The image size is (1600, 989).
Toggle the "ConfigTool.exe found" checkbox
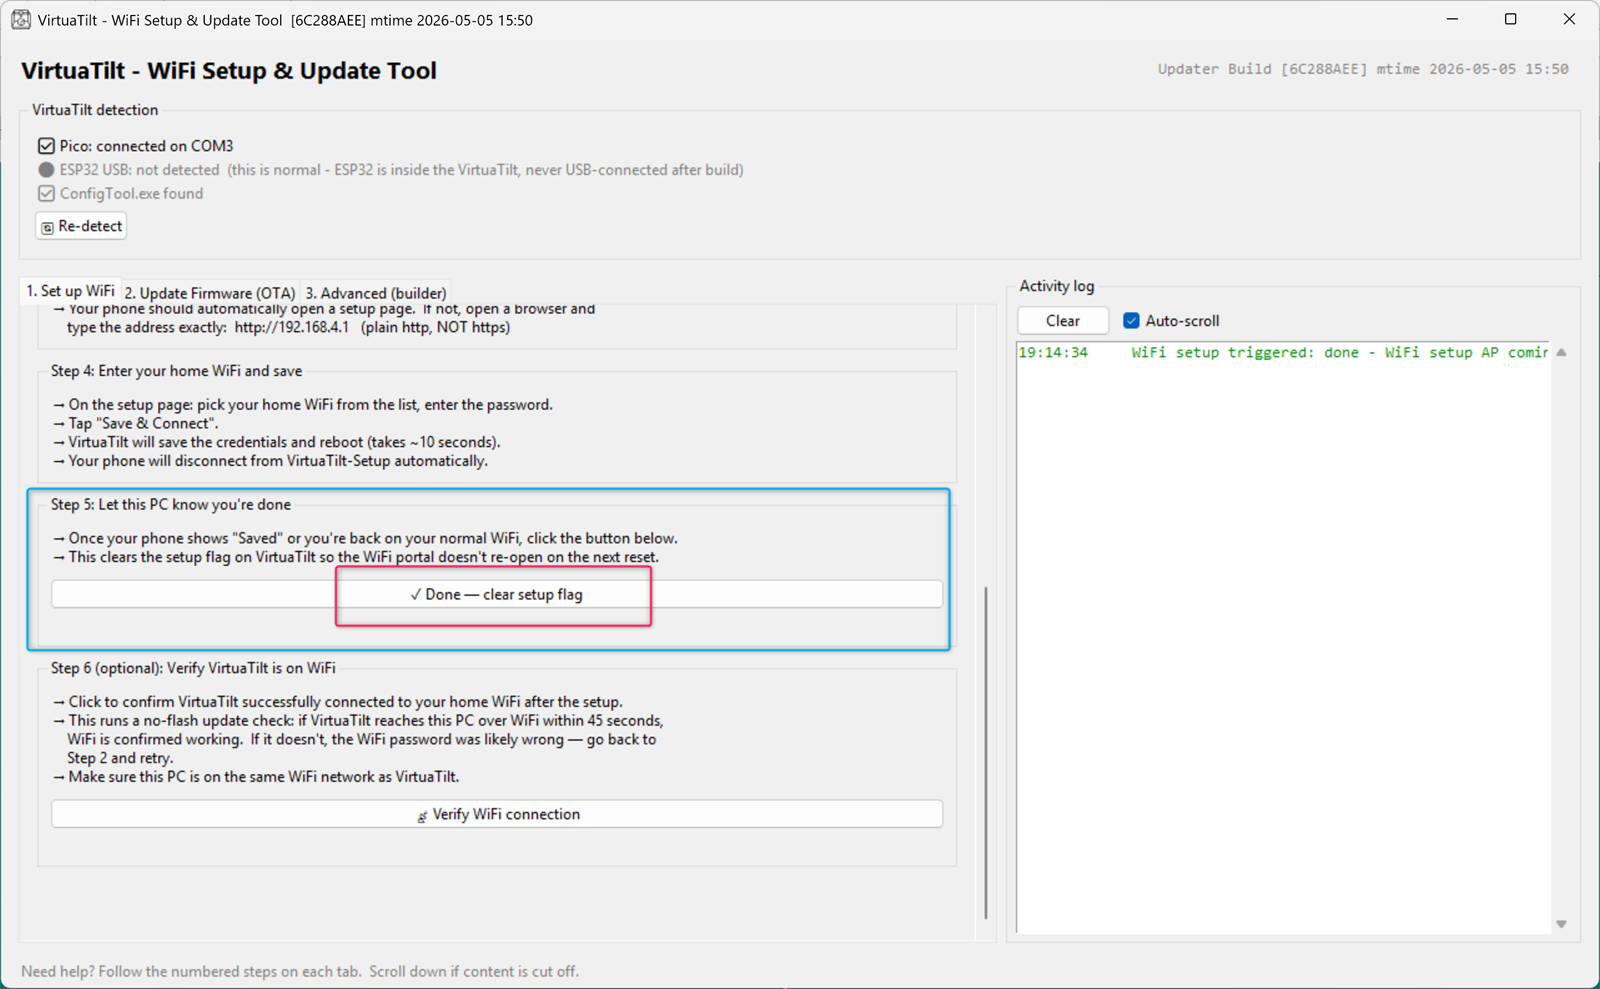point(46,194)
